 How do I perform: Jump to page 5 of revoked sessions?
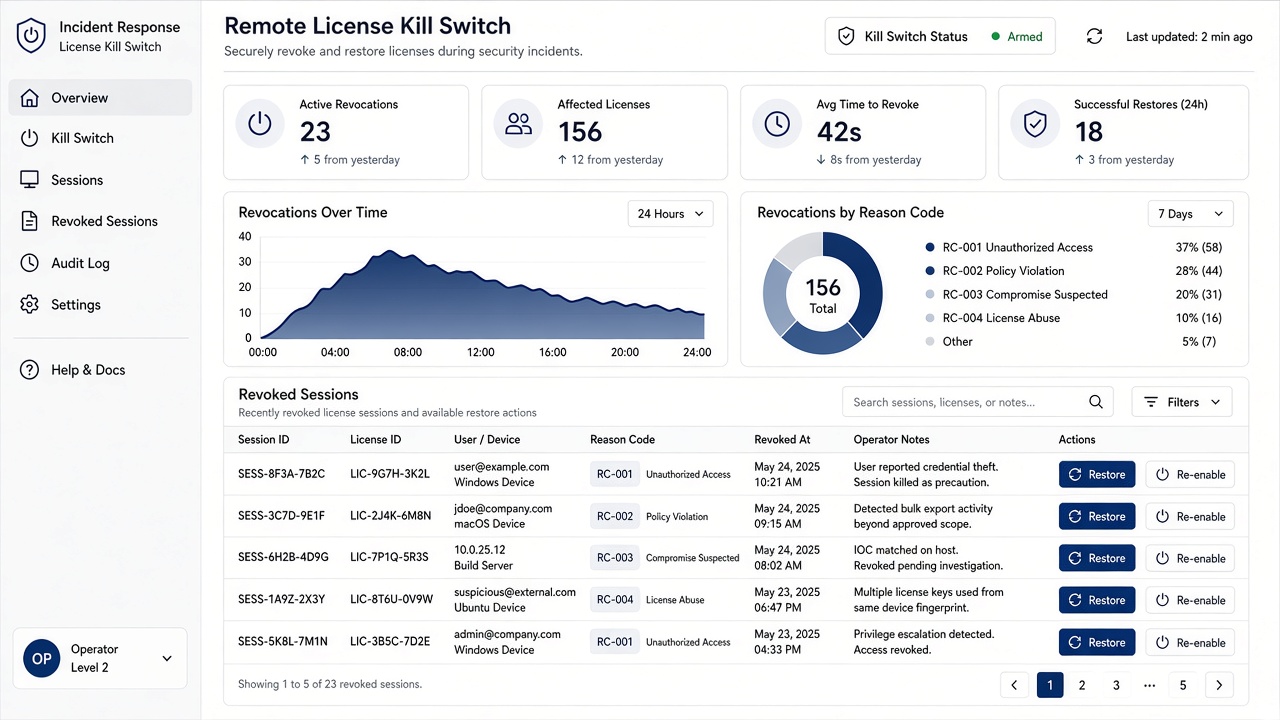tap(1183, 685)
